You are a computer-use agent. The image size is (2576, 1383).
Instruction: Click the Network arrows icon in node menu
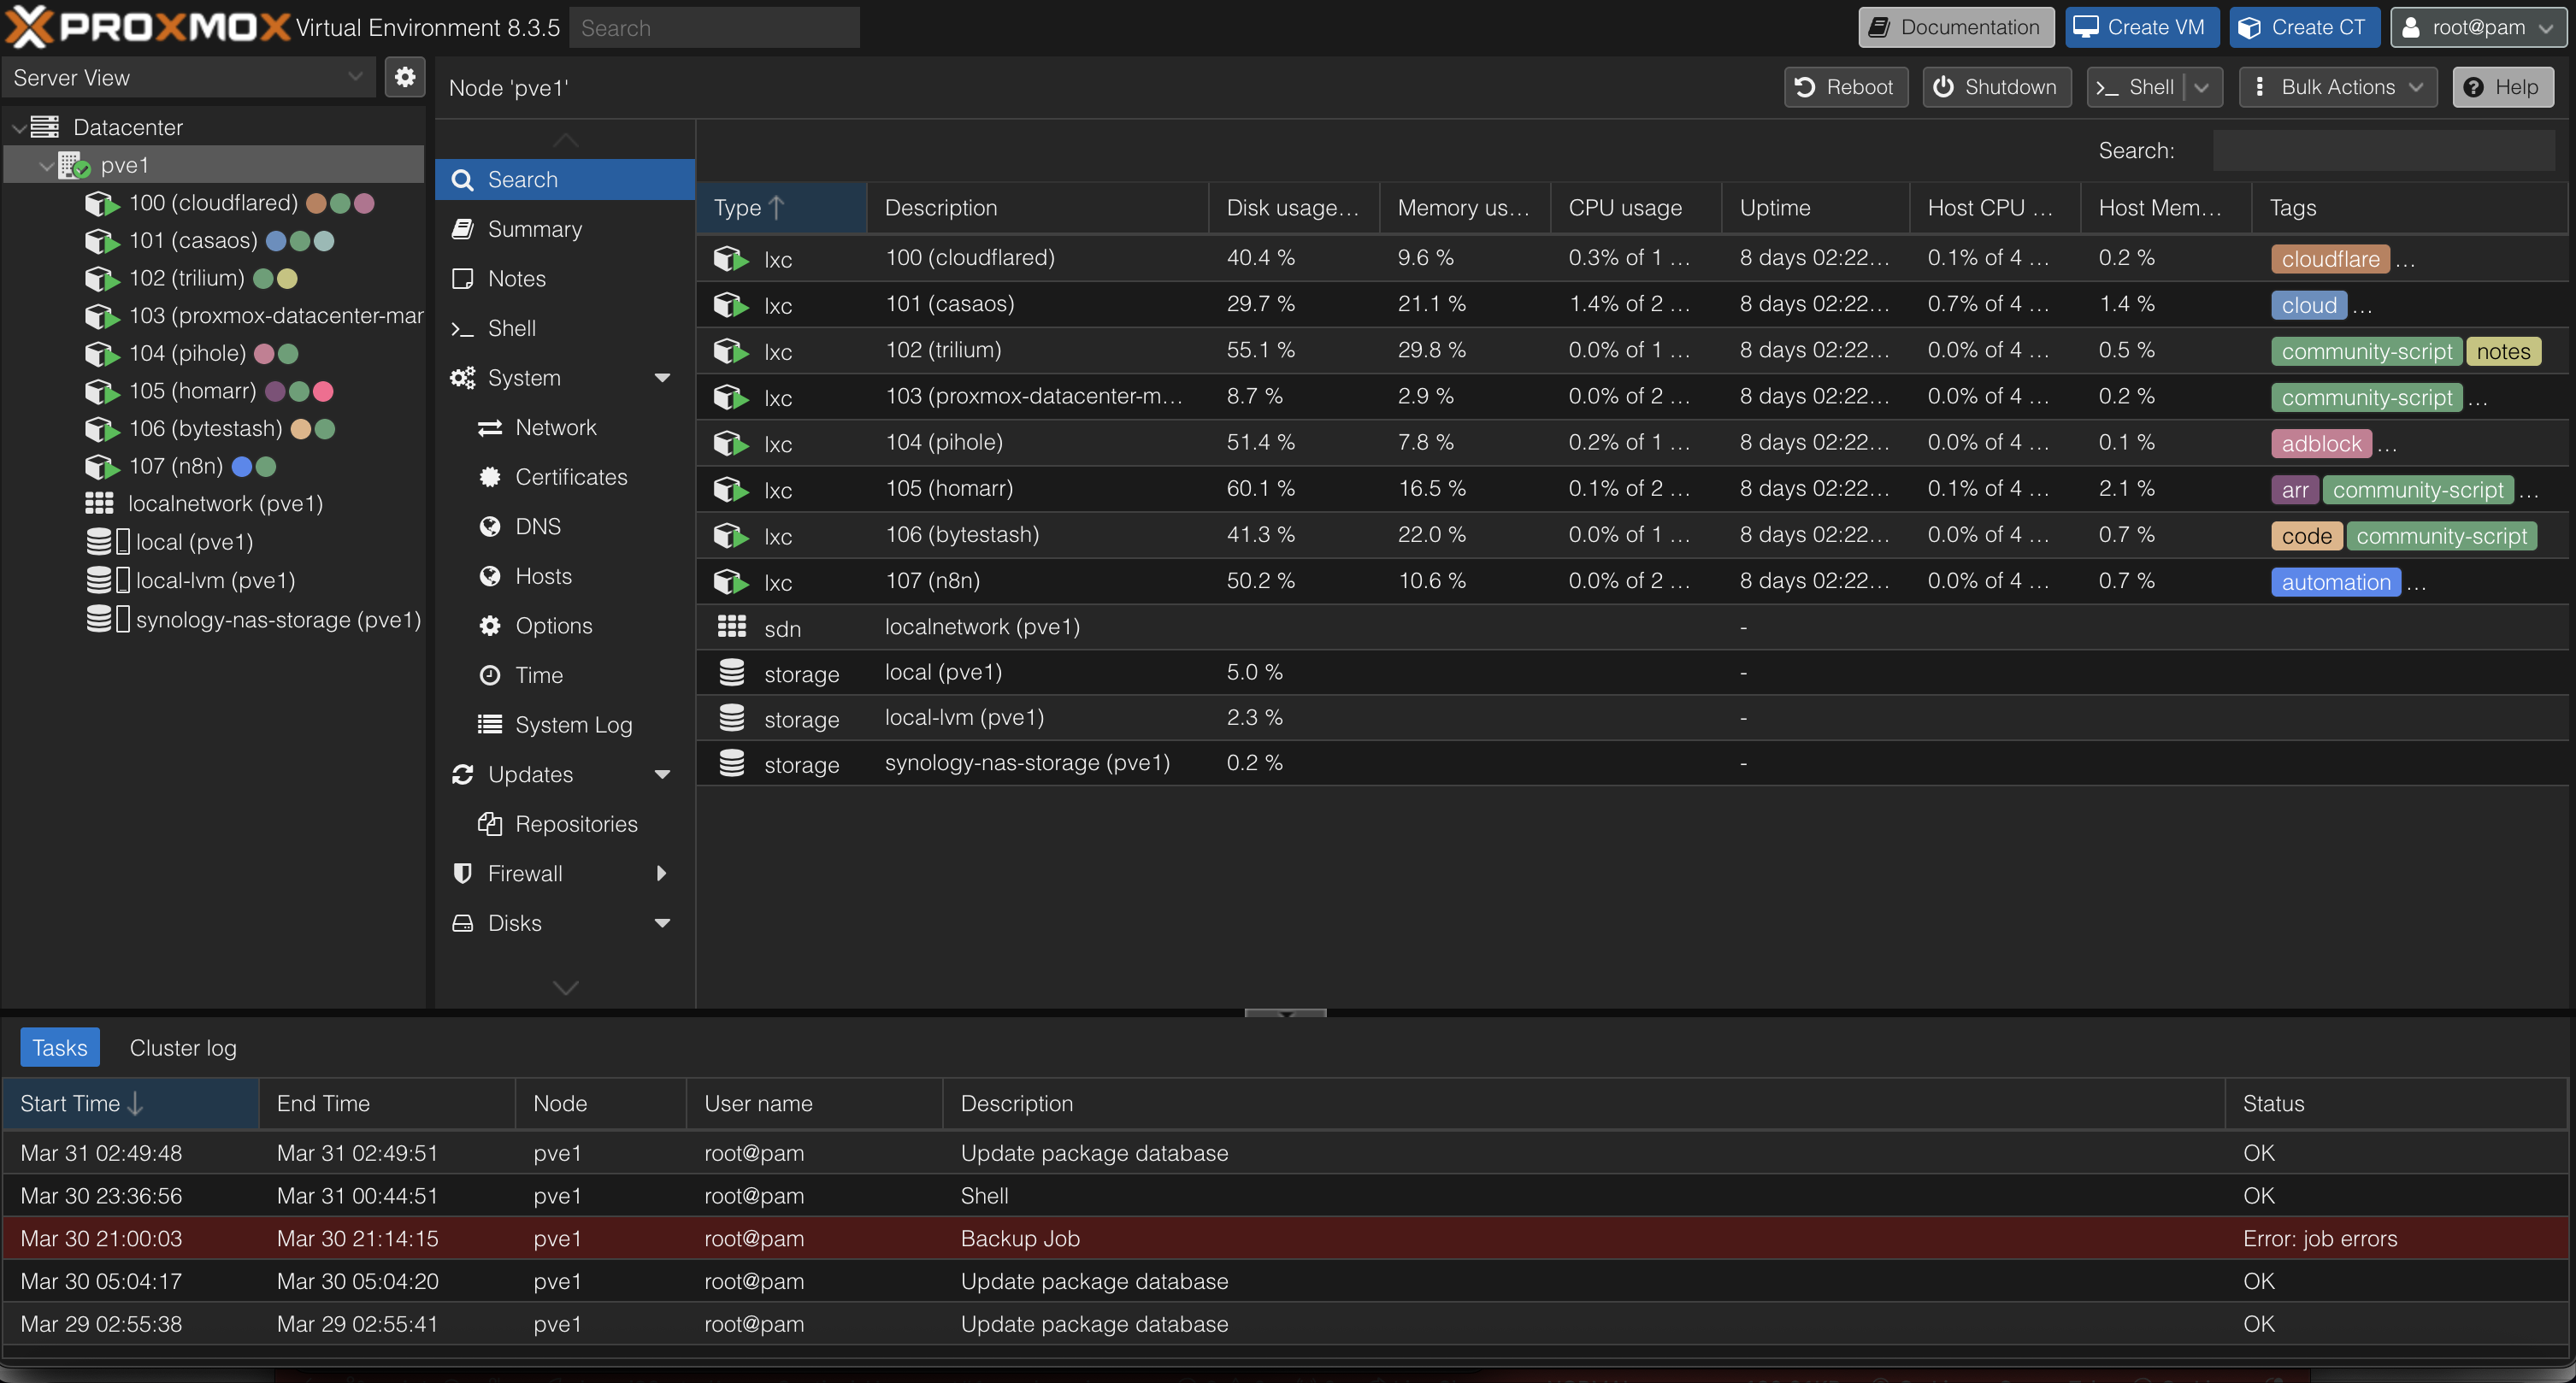[490, 428]
